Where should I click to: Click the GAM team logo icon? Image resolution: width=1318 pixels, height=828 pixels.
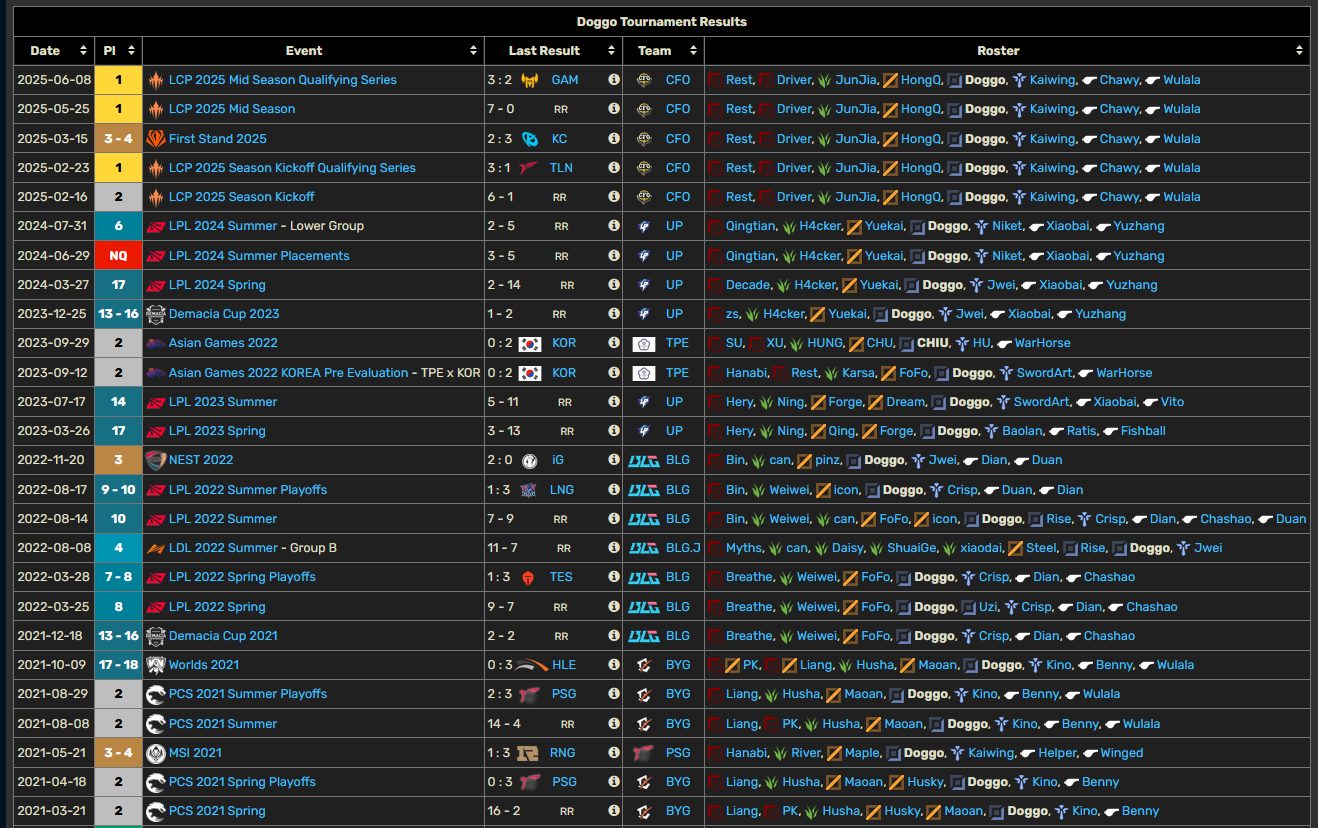[530, 80]
